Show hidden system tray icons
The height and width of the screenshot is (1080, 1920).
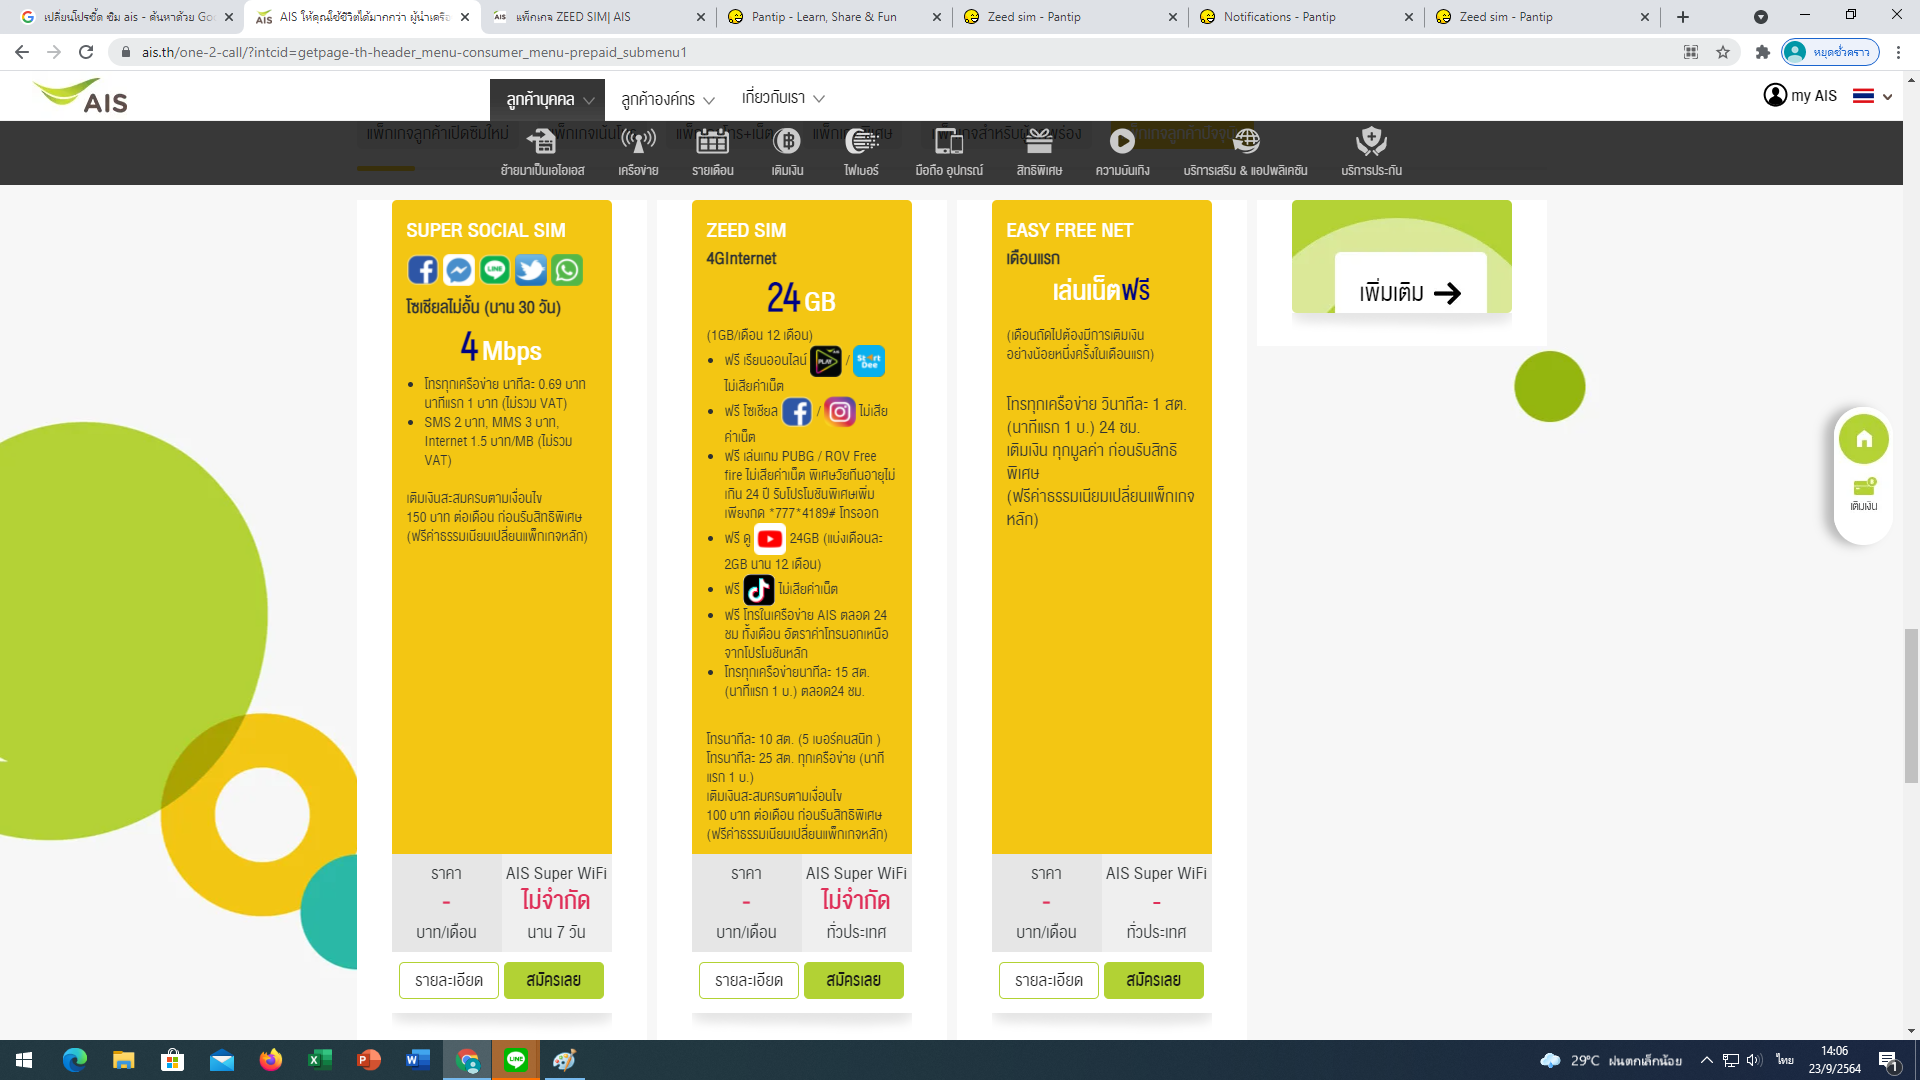tap(1706, 1060)
